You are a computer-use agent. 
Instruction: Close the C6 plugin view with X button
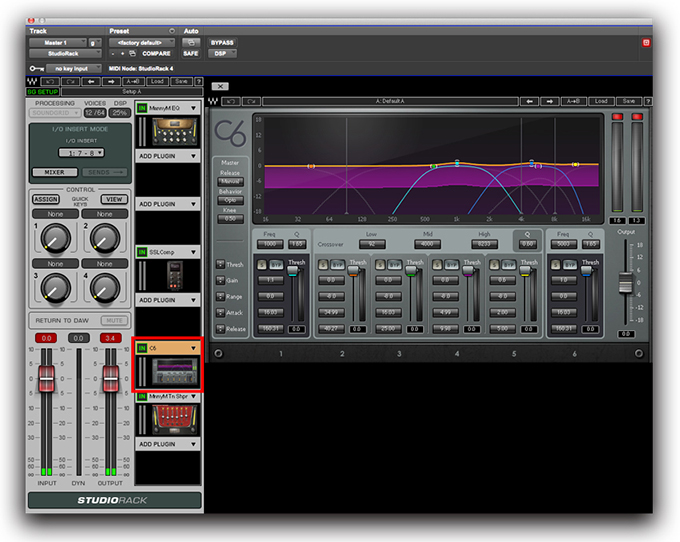[220, 86]
